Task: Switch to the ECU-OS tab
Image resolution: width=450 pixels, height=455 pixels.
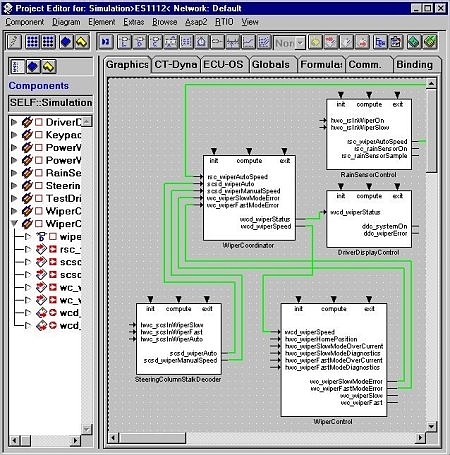Action: 224,64
